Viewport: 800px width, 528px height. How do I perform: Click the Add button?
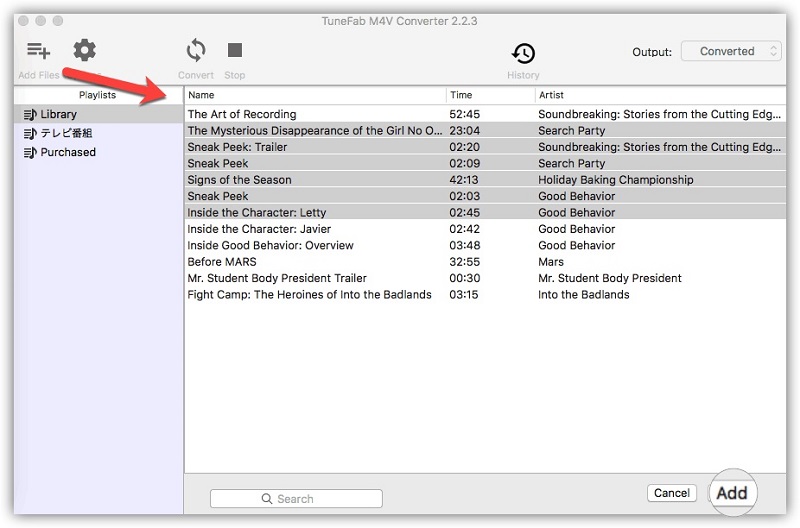click(x=732, y=493)
